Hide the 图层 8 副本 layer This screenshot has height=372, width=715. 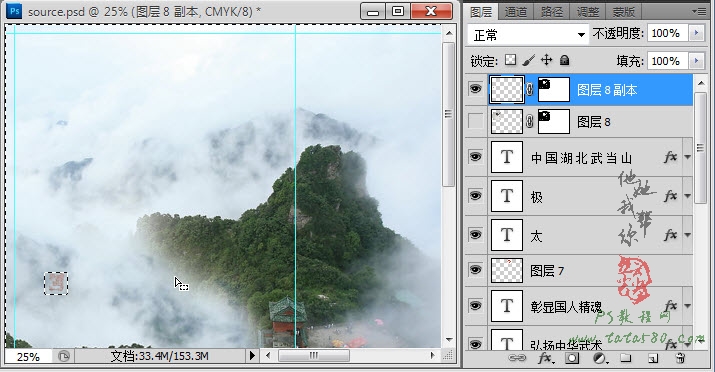coord(476,88)
